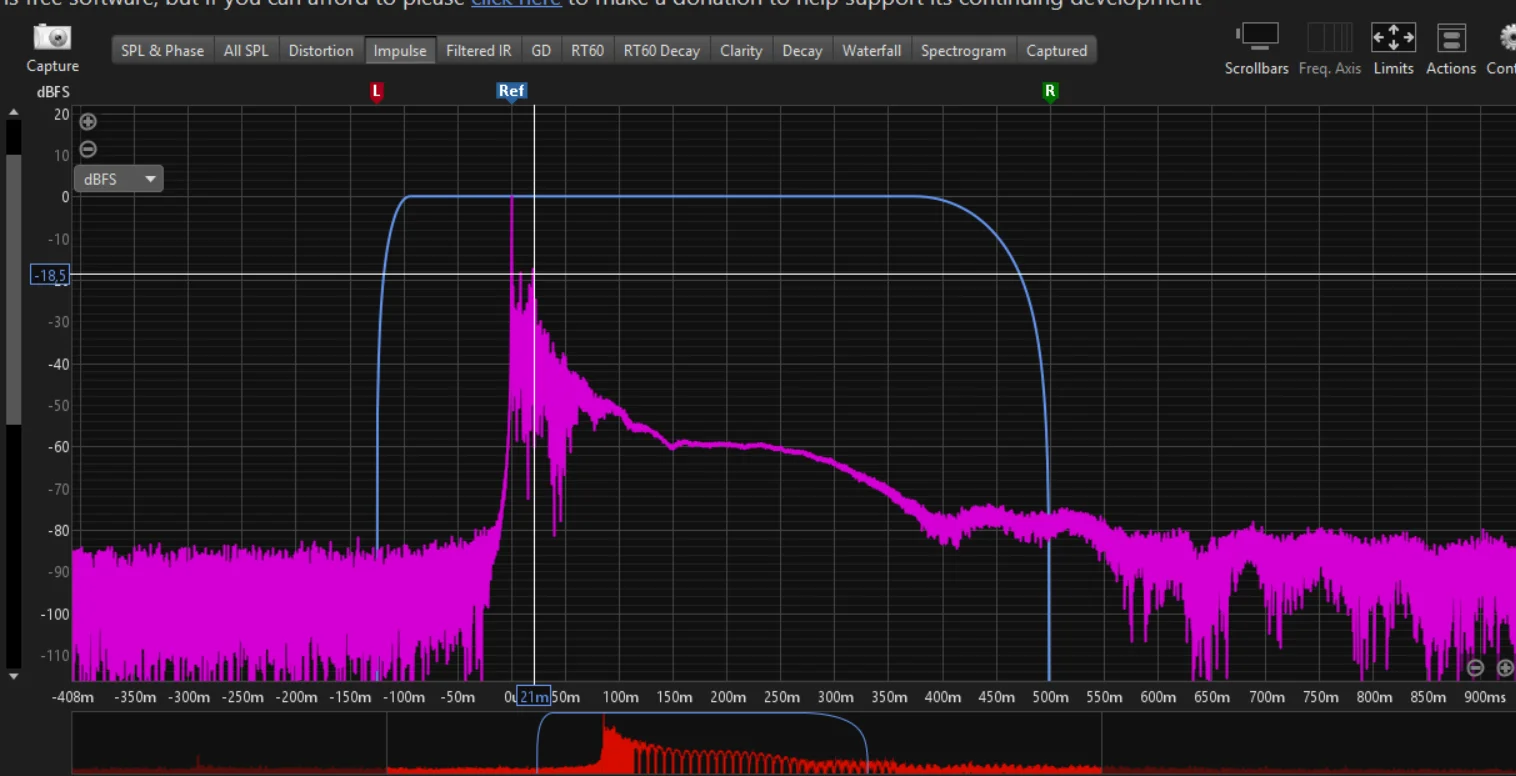Image resolution: width=1516 pixels, height=776 pixels.
Task: Capture the graph image with camera icon
Action: coord(52,38)
